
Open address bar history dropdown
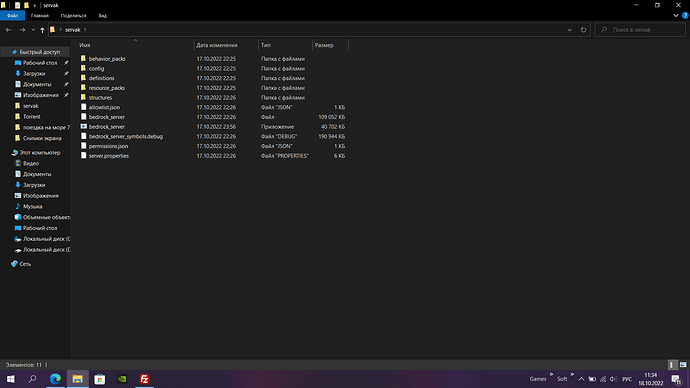point(569,30)
